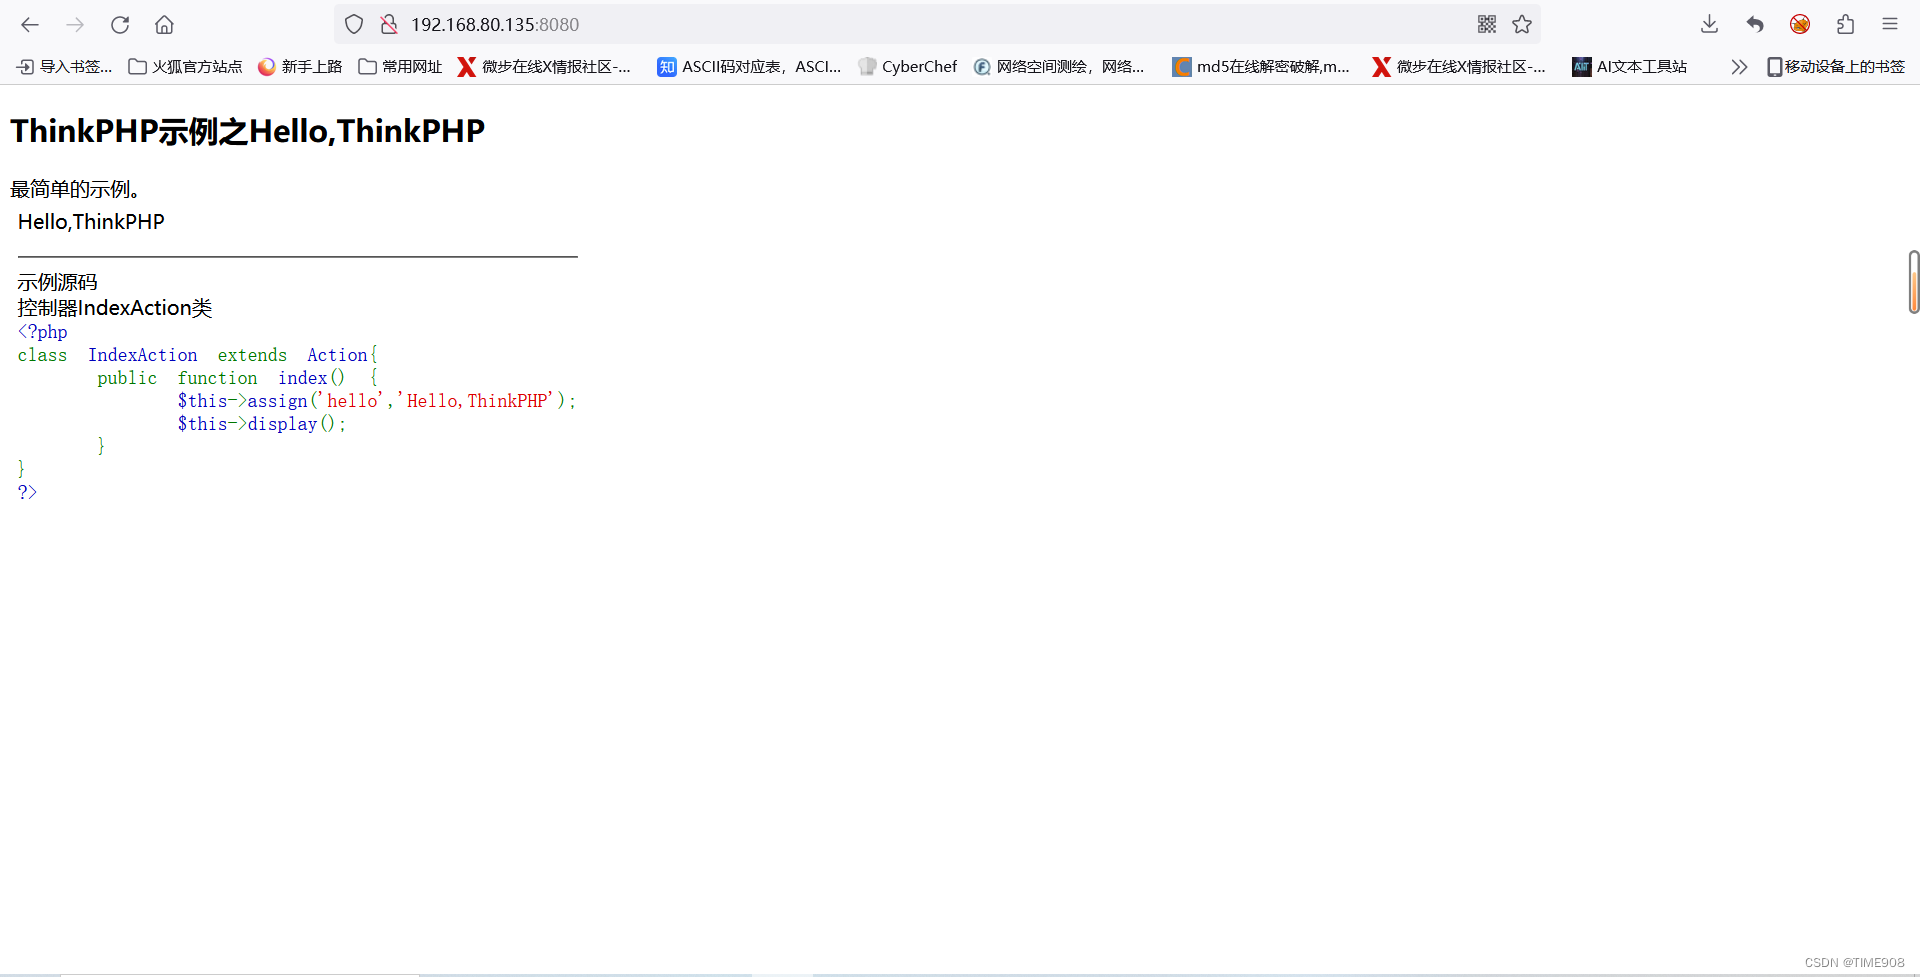Open 移动设备上的书签 menu
The height and width of the screenshot is (977, 1920).
1836,67
